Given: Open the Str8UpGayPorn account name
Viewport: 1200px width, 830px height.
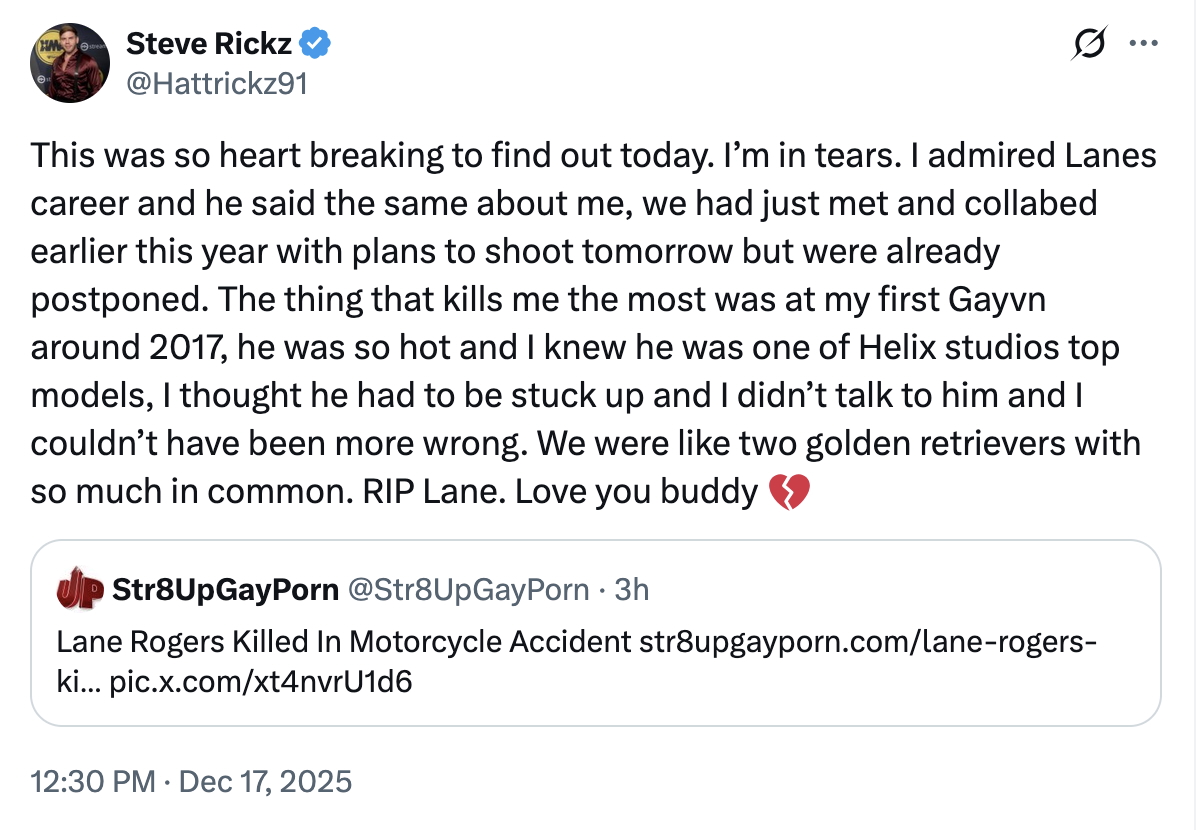Looking at the screenshot, I should [x=226, y=590].
